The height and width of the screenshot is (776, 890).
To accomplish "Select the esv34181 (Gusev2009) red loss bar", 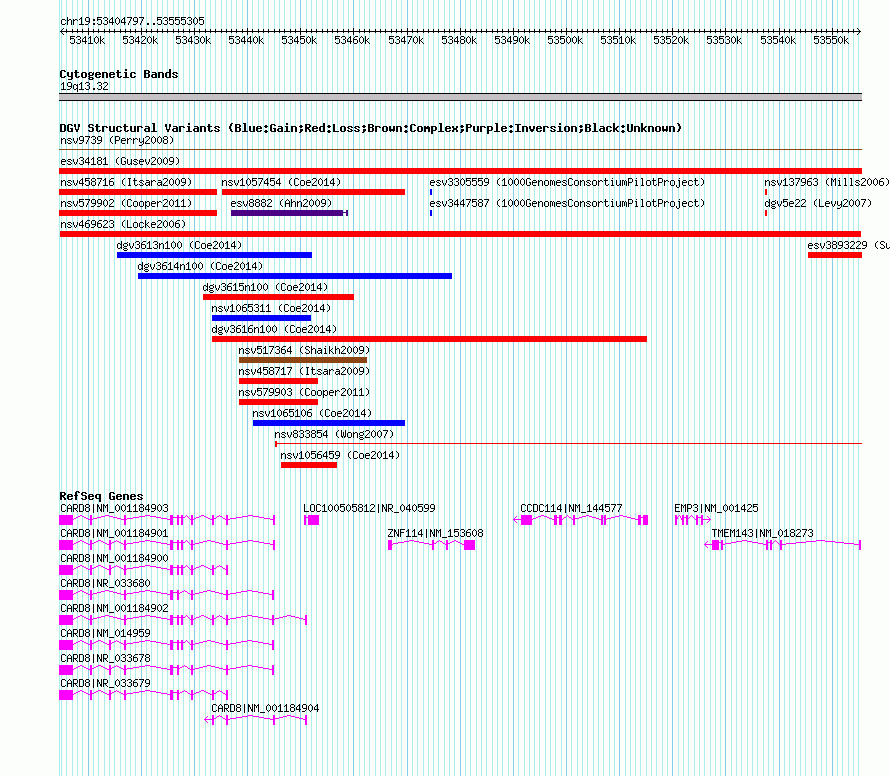I will click(460, 171).
